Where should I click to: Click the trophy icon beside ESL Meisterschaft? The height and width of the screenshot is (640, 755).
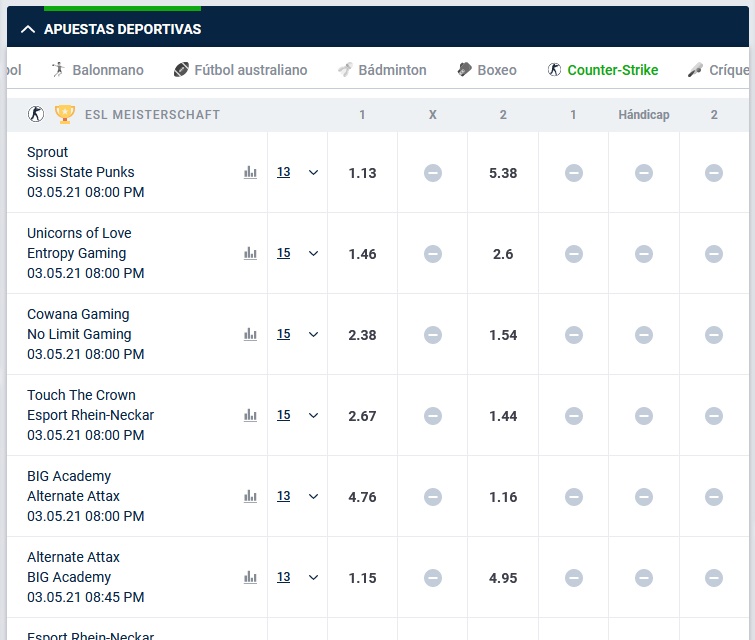point(65,114)
